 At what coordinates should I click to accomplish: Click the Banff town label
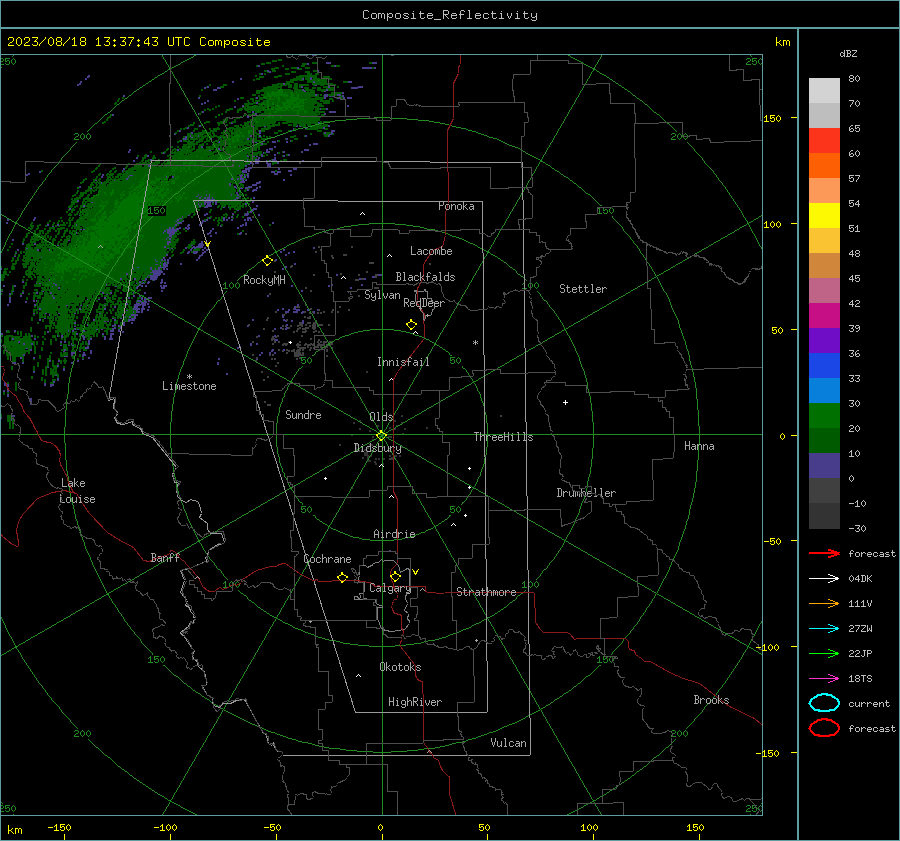165,557
